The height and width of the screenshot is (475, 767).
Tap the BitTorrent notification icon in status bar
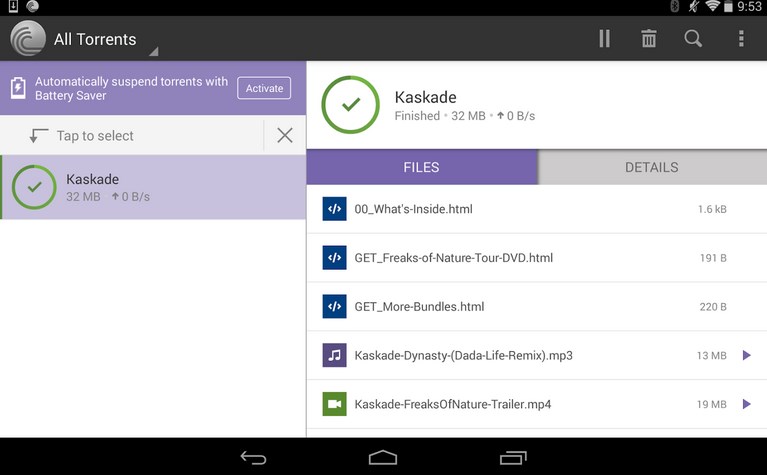click(33, 6)
